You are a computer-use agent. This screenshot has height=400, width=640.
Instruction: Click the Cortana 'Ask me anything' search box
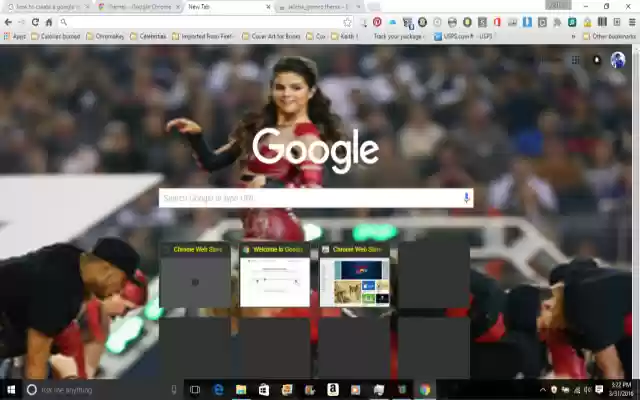(x=102, y=390)
